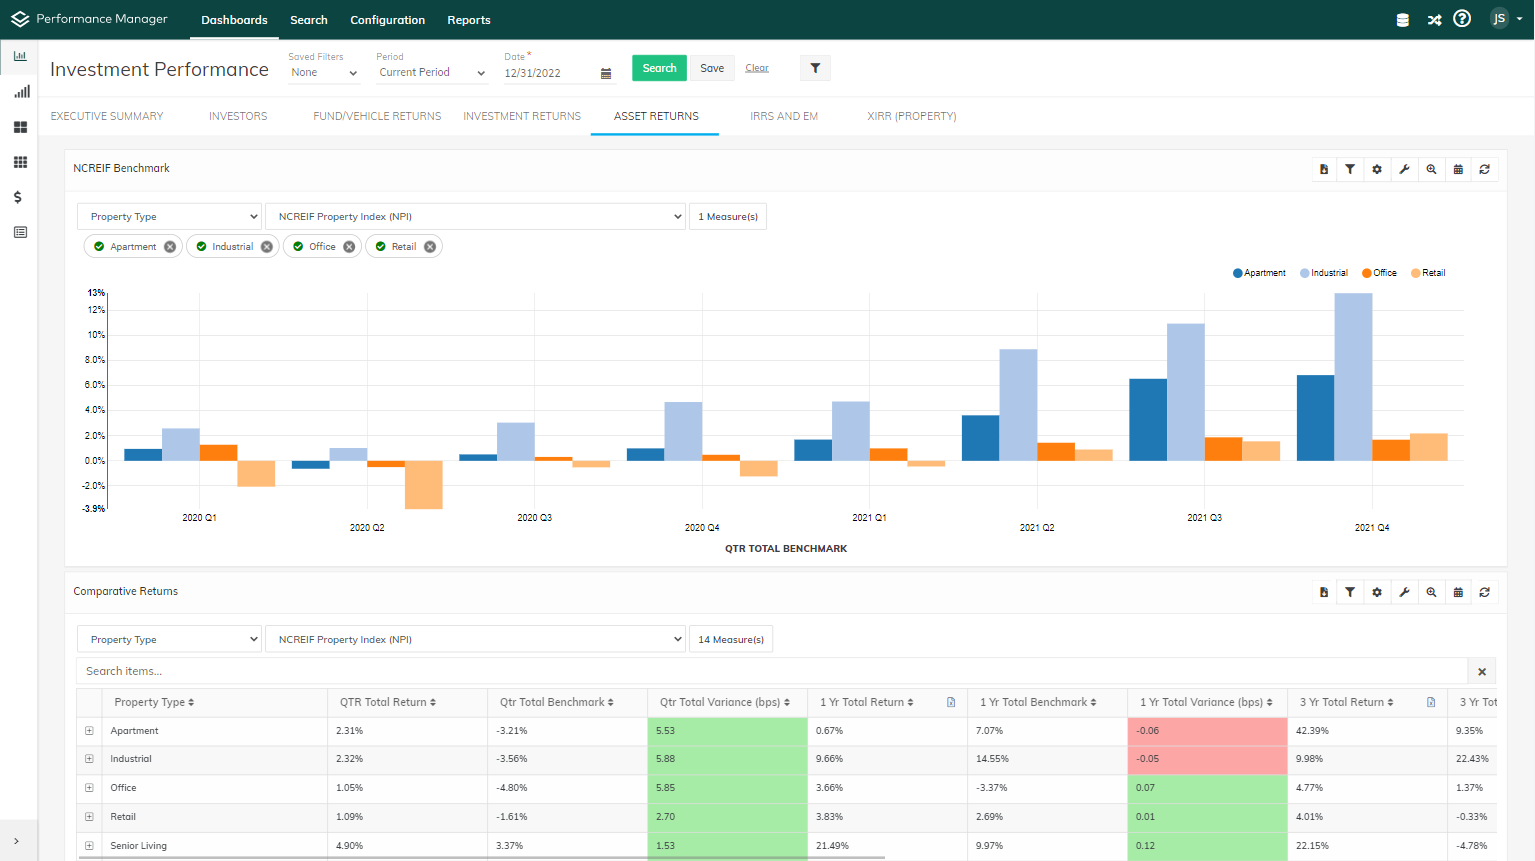This screenshot has height=861, width=1535.
Task: Clear the Search items field
Action: 1482,672
